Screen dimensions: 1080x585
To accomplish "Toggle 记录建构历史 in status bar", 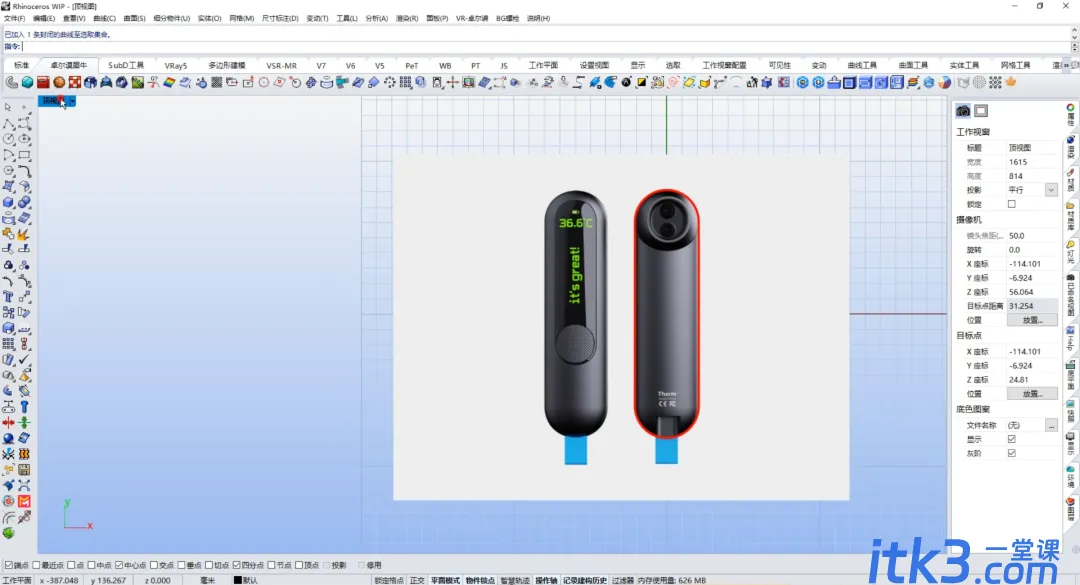I will pos(585,580).
